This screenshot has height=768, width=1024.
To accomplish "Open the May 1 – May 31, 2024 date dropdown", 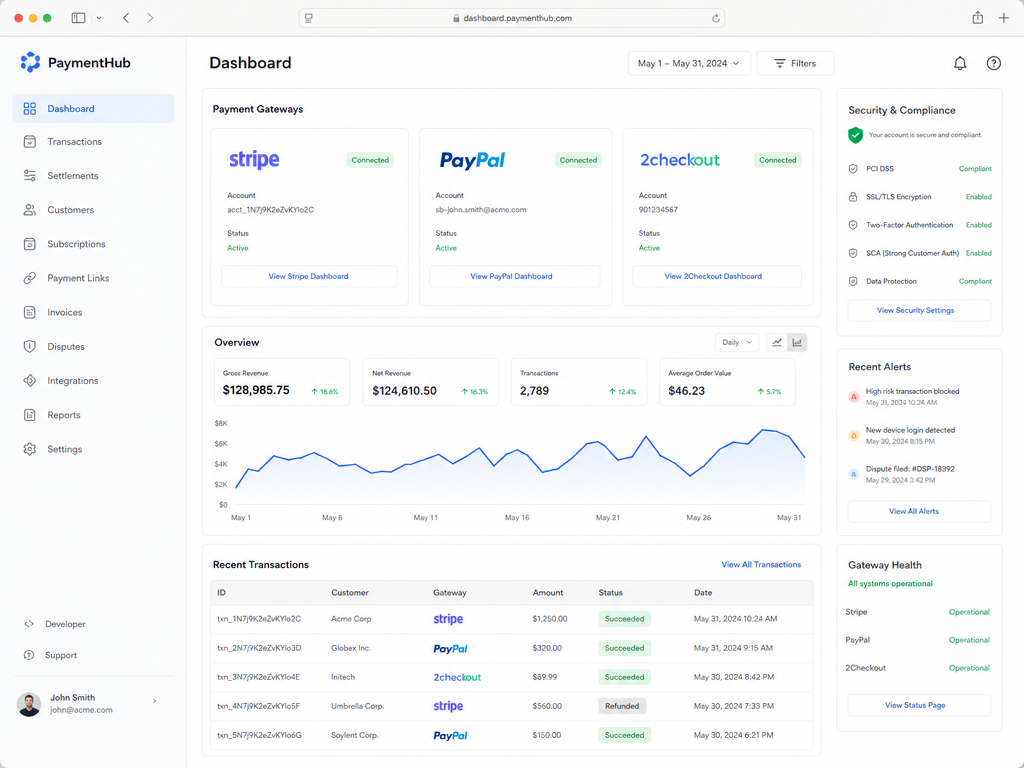I will [x=689, y=63].
